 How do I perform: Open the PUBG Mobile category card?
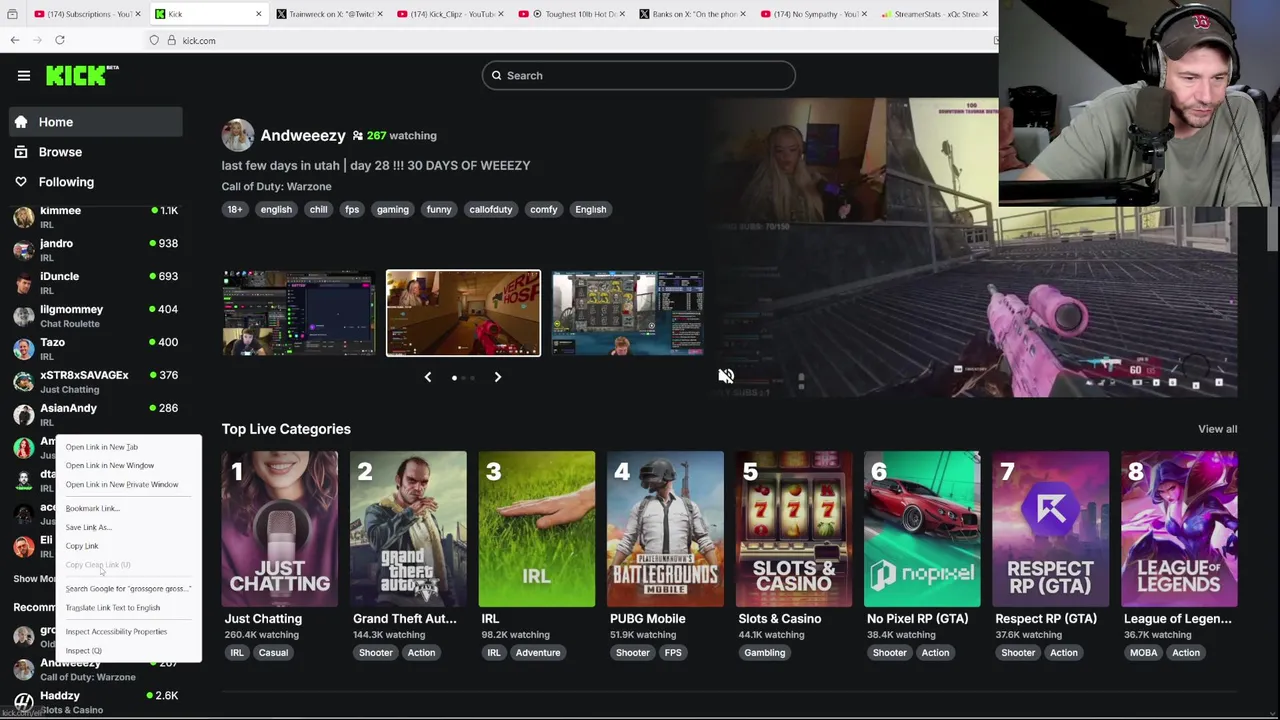click(x=665, y=529)
